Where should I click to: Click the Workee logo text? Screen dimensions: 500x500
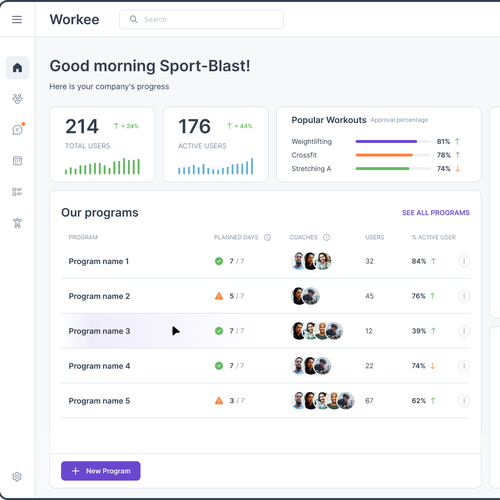[74, 19]
